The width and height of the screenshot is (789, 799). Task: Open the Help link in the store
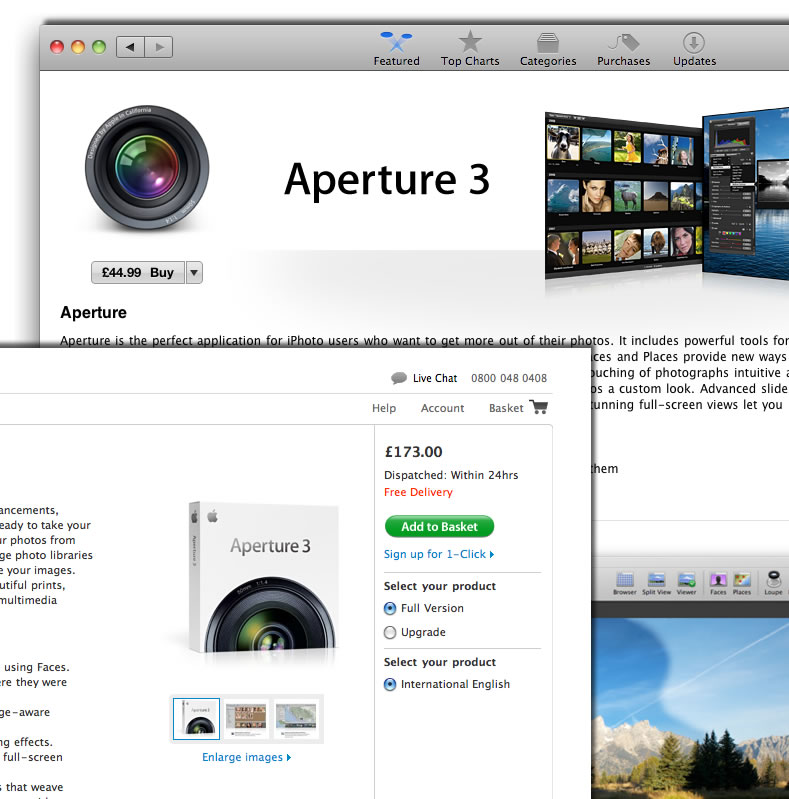coord(384,408)
